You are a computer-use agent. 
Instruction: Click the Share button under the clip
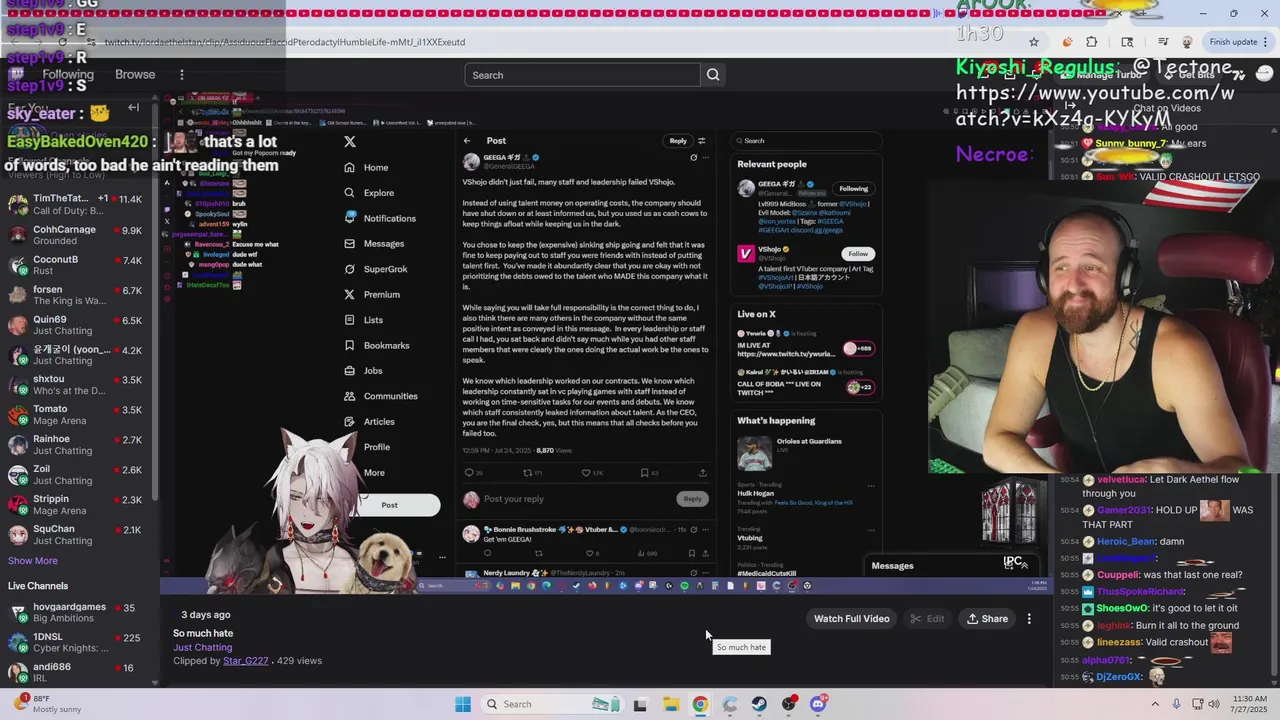(987, 619)
